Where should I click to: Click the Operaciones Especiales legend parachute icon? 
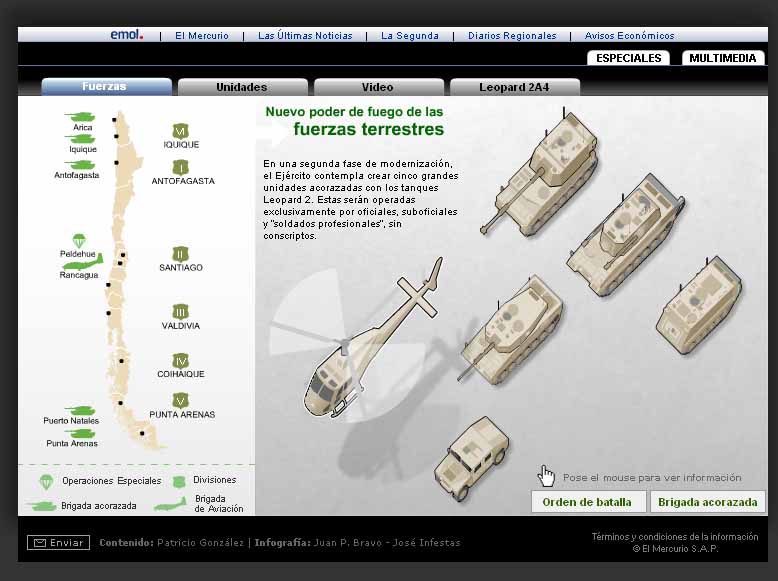tap(46, 481)
